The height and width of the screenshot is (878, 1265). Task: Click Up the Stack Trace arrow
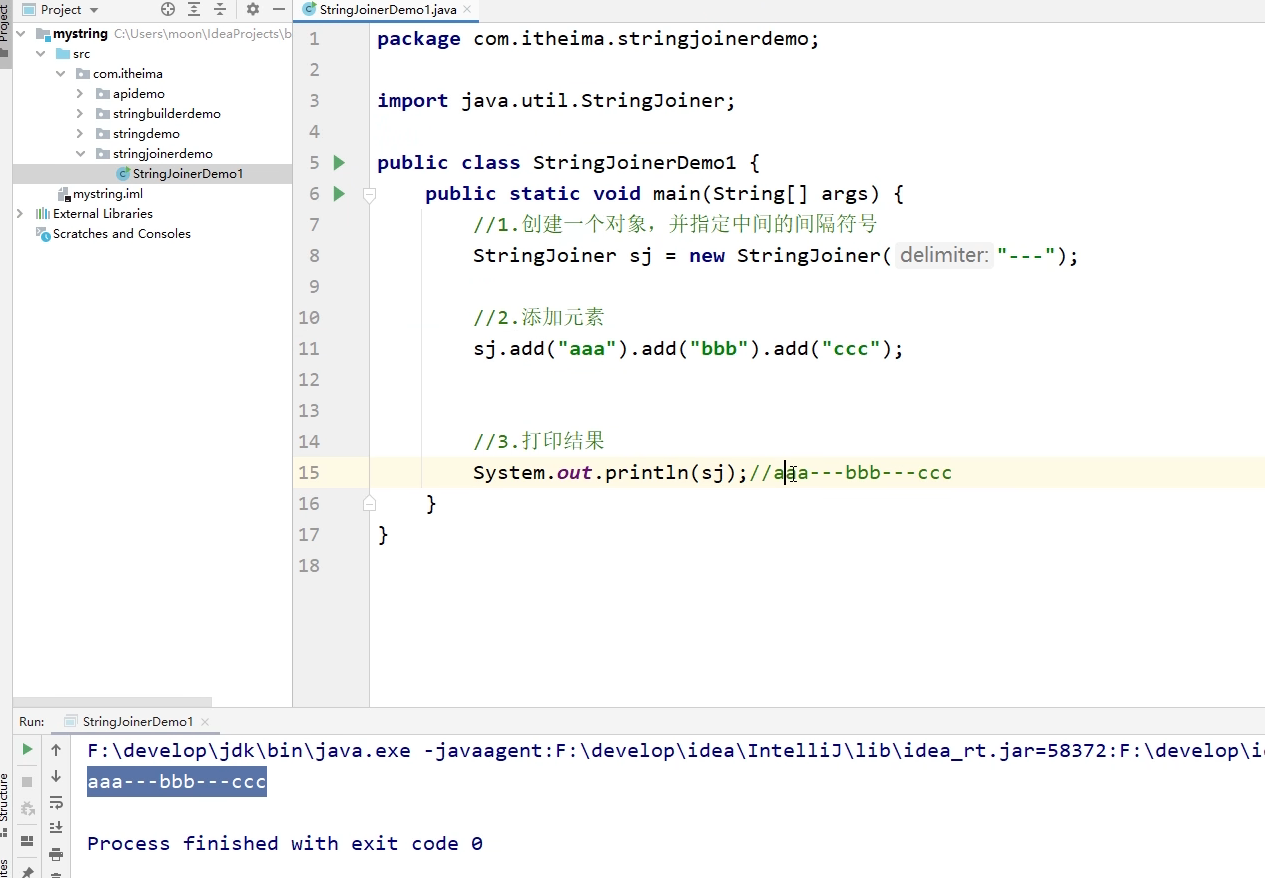(56, 749)
